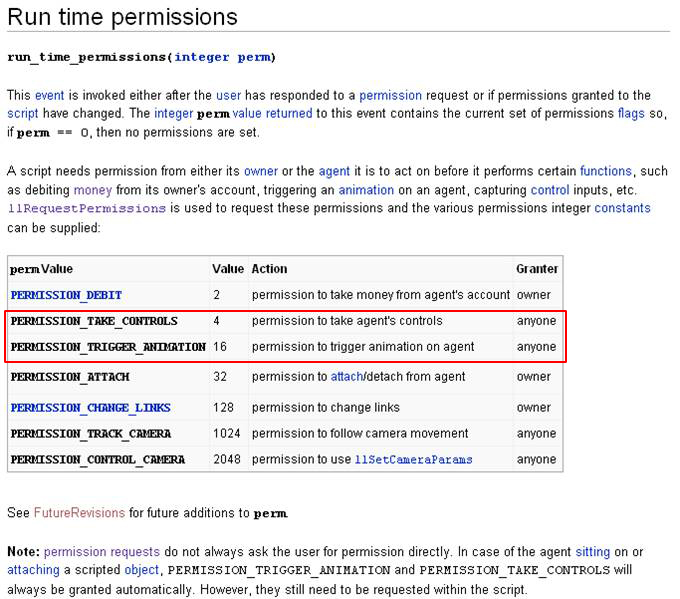Follow the 'functions' link
680x599 pixels.
(x=605, y=171)
